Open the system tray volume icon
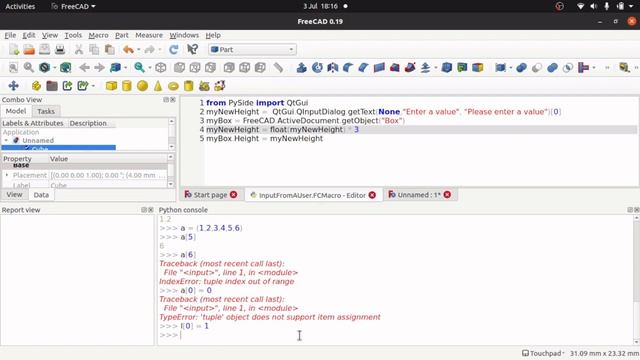Viewport: 640px width, 360px height. (594, 6)
